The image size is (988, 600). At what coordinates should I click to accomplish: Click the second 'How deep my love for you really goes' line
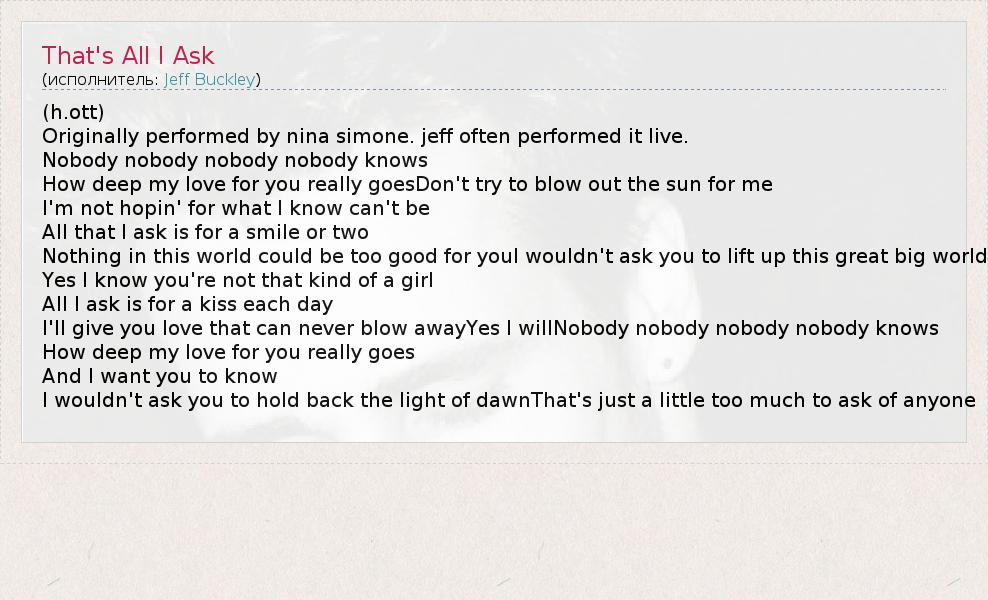(228, 352)
